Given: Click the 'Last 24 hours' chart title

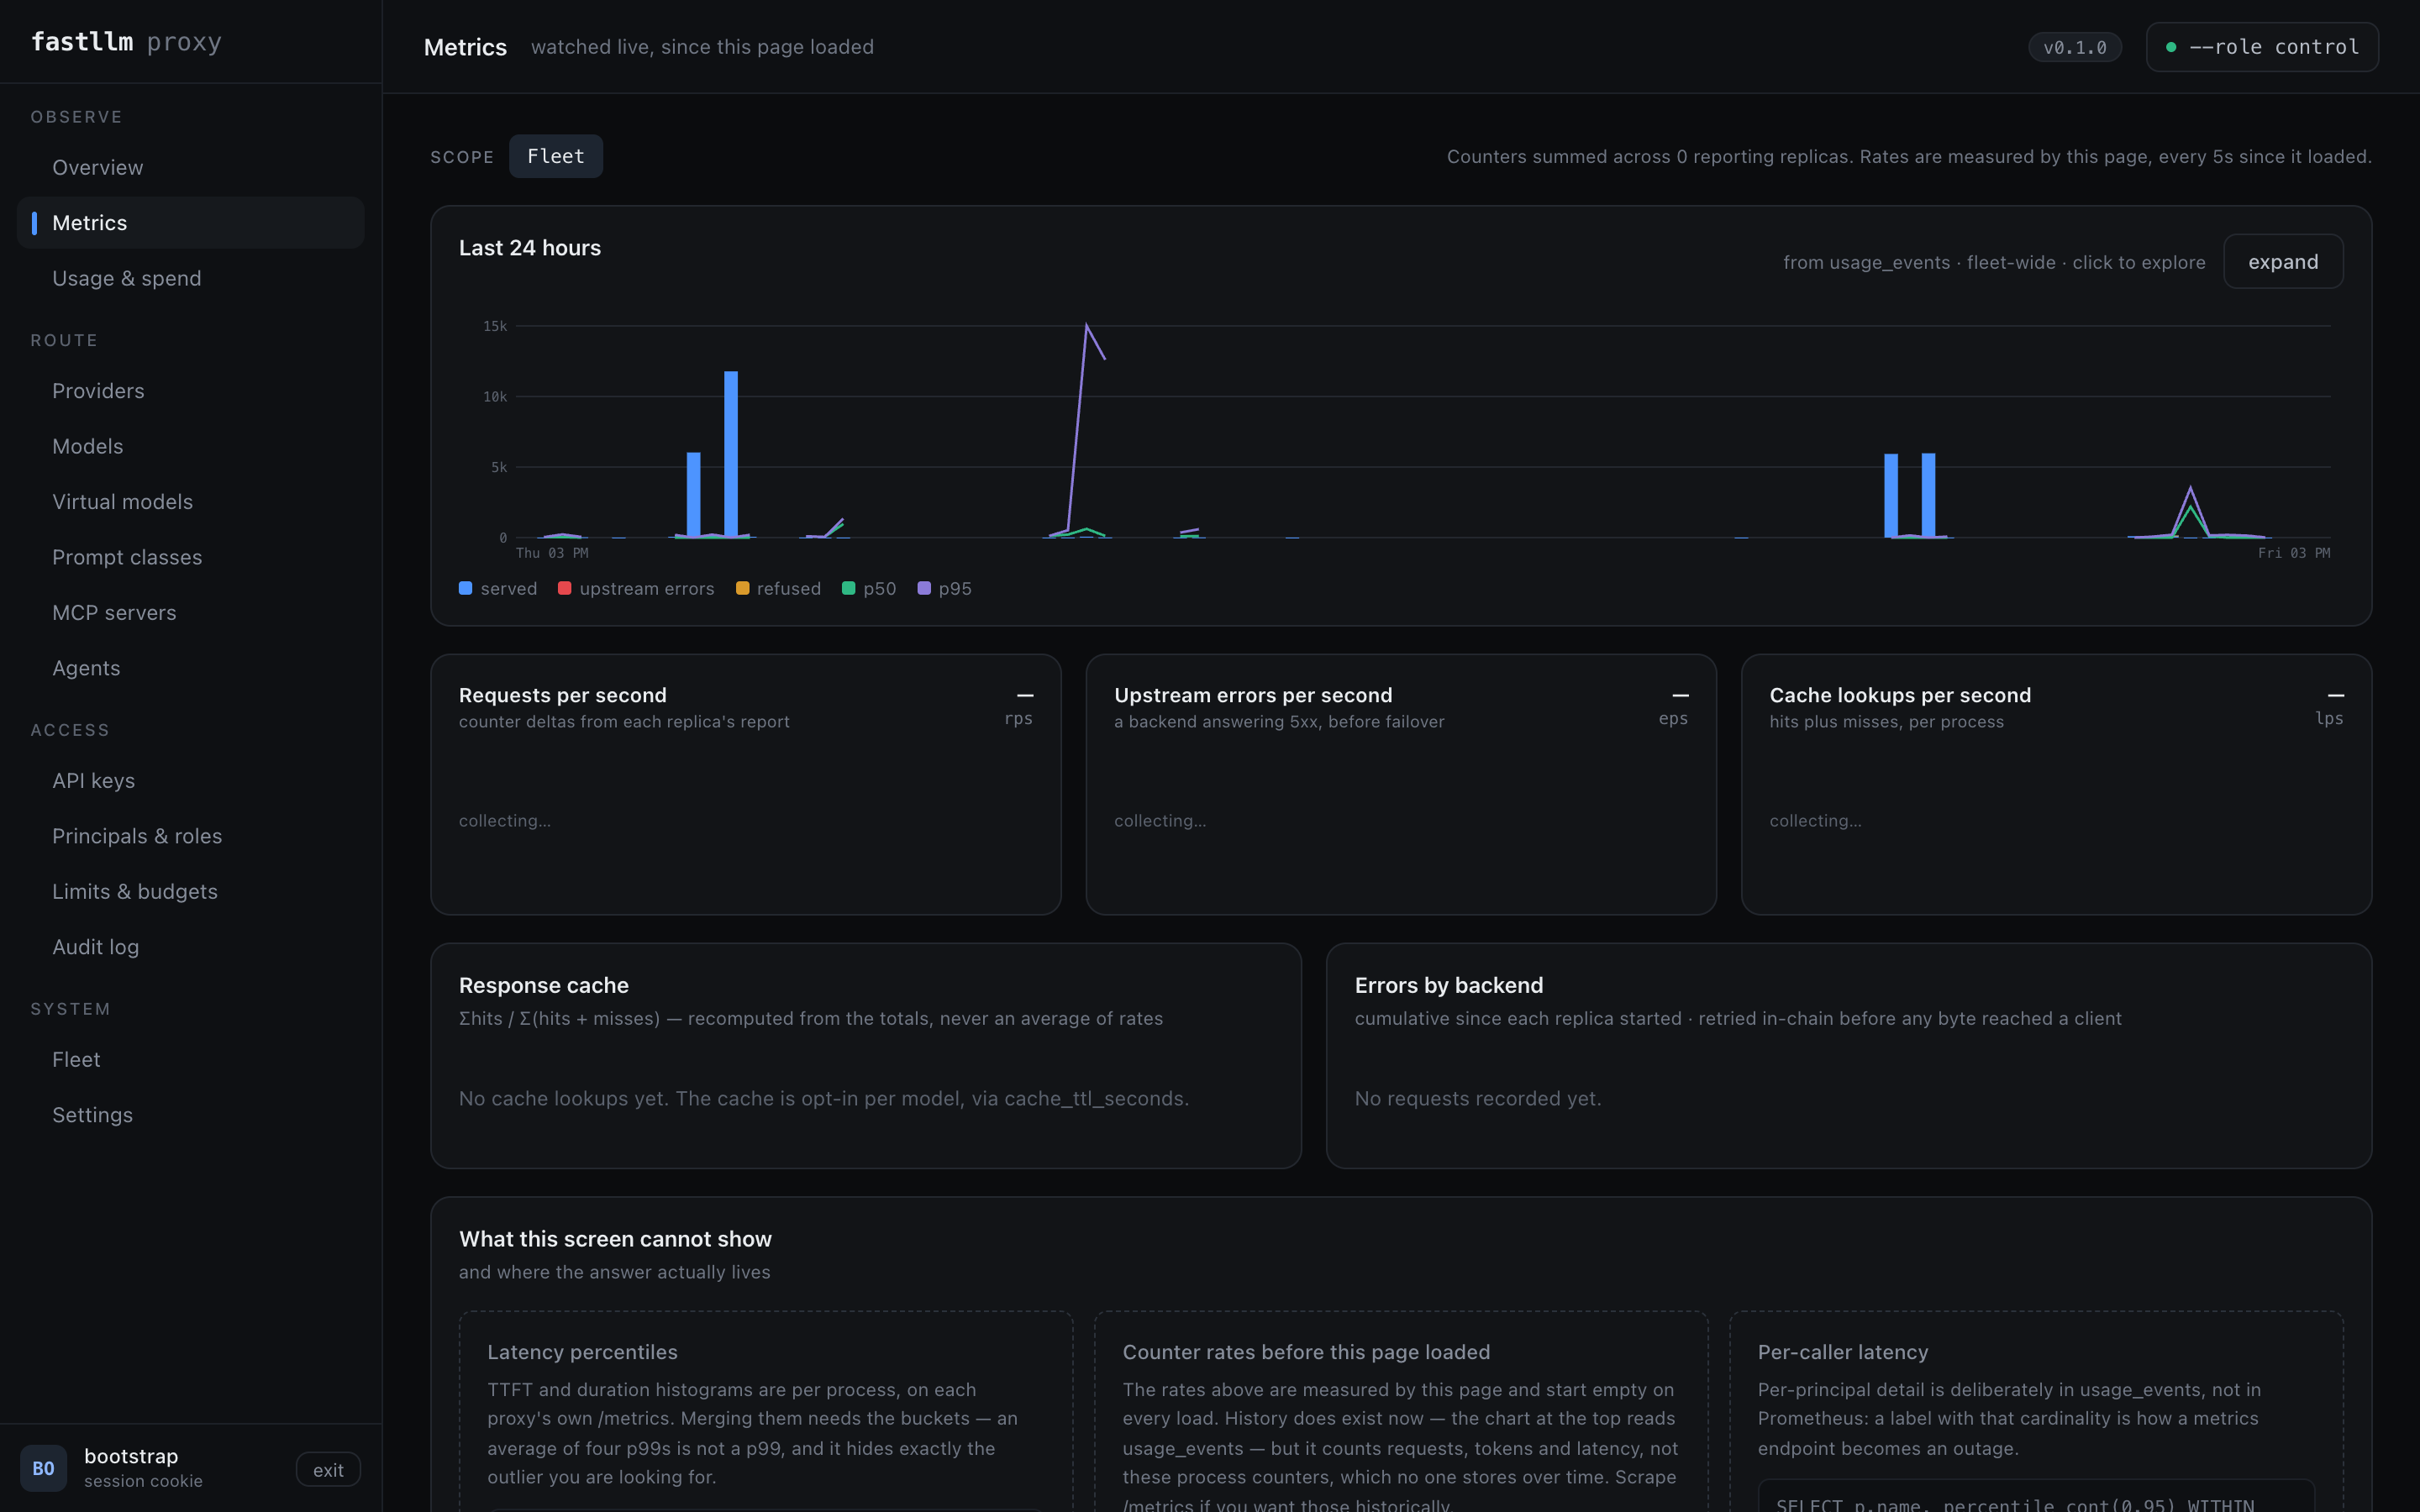Looking at the screenshot, I should click(530, 248).
